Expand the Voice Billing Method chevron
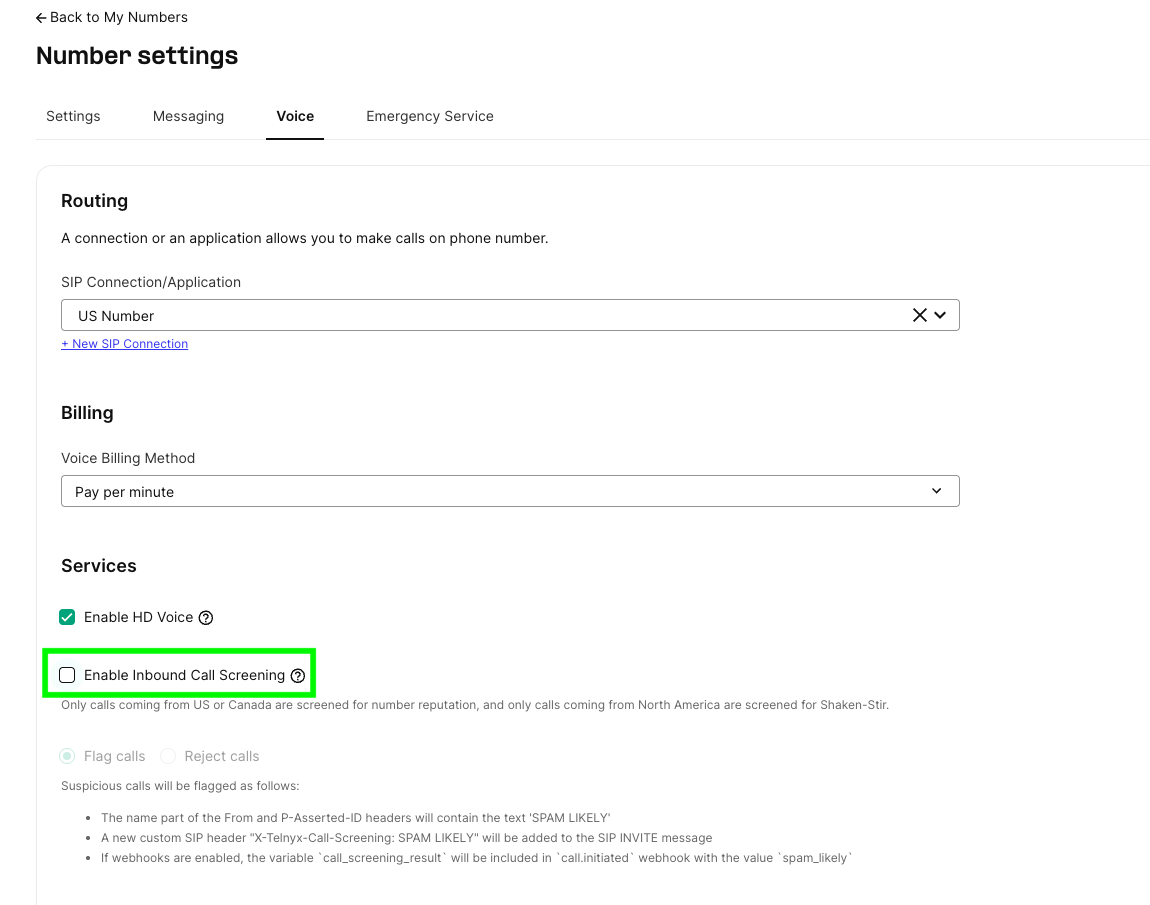 click(937, 491)
